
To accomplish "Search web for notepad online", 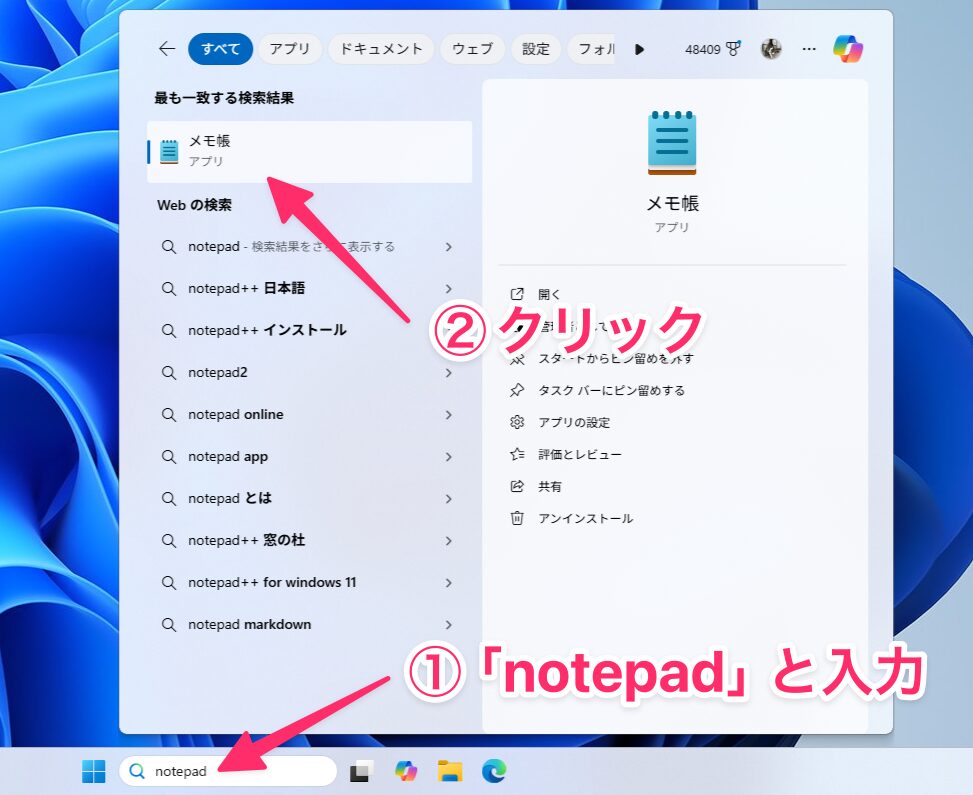I will pos(236,414).
